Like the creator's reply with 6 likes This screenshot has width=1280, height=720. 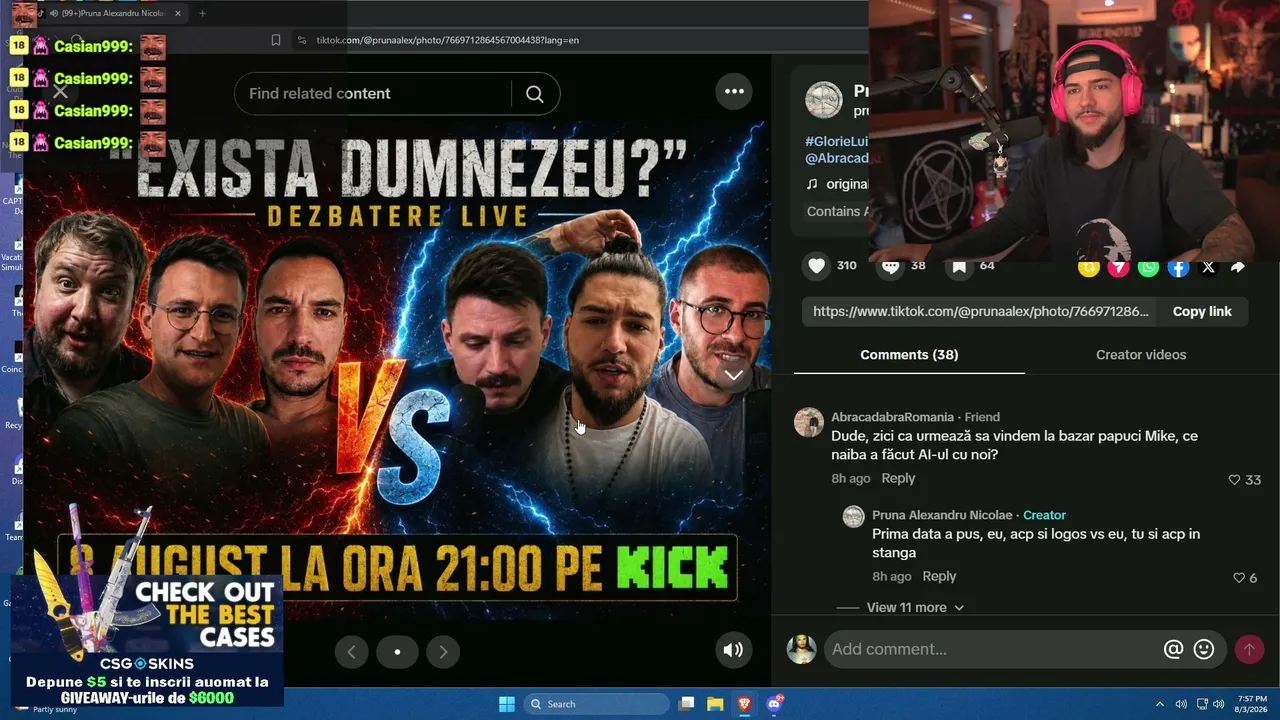[1239, 578]
